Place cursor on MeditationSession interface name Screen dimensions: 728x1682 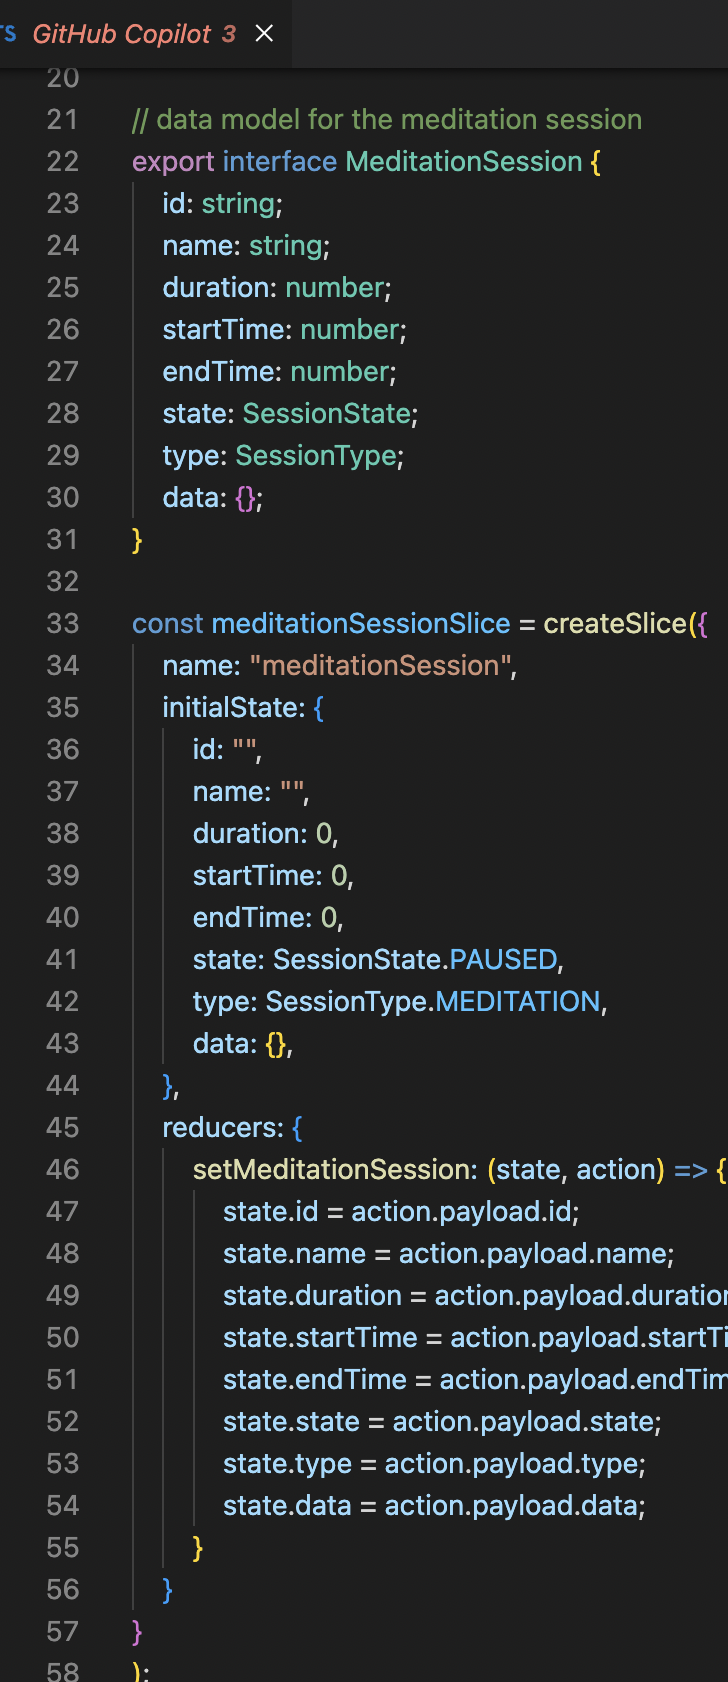pos(463,161)
